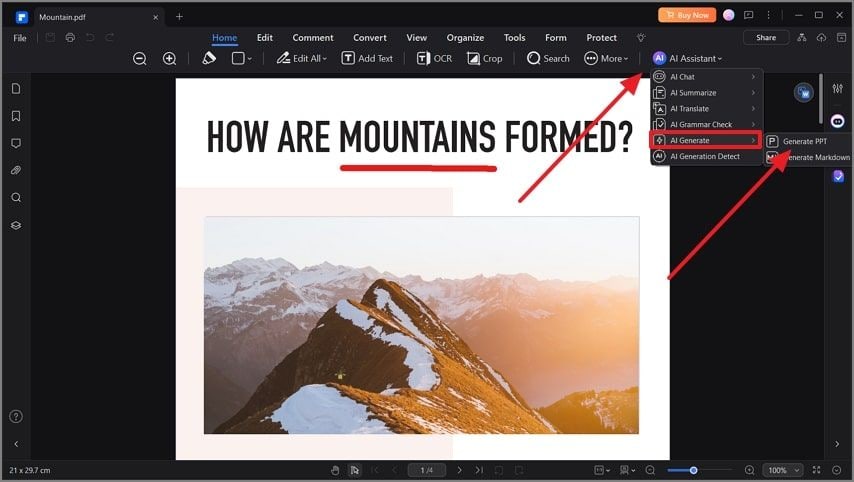Click the undo icon
Image resolution: width=854 pixels, height=482 pixels.
click(x=90, y=38)
